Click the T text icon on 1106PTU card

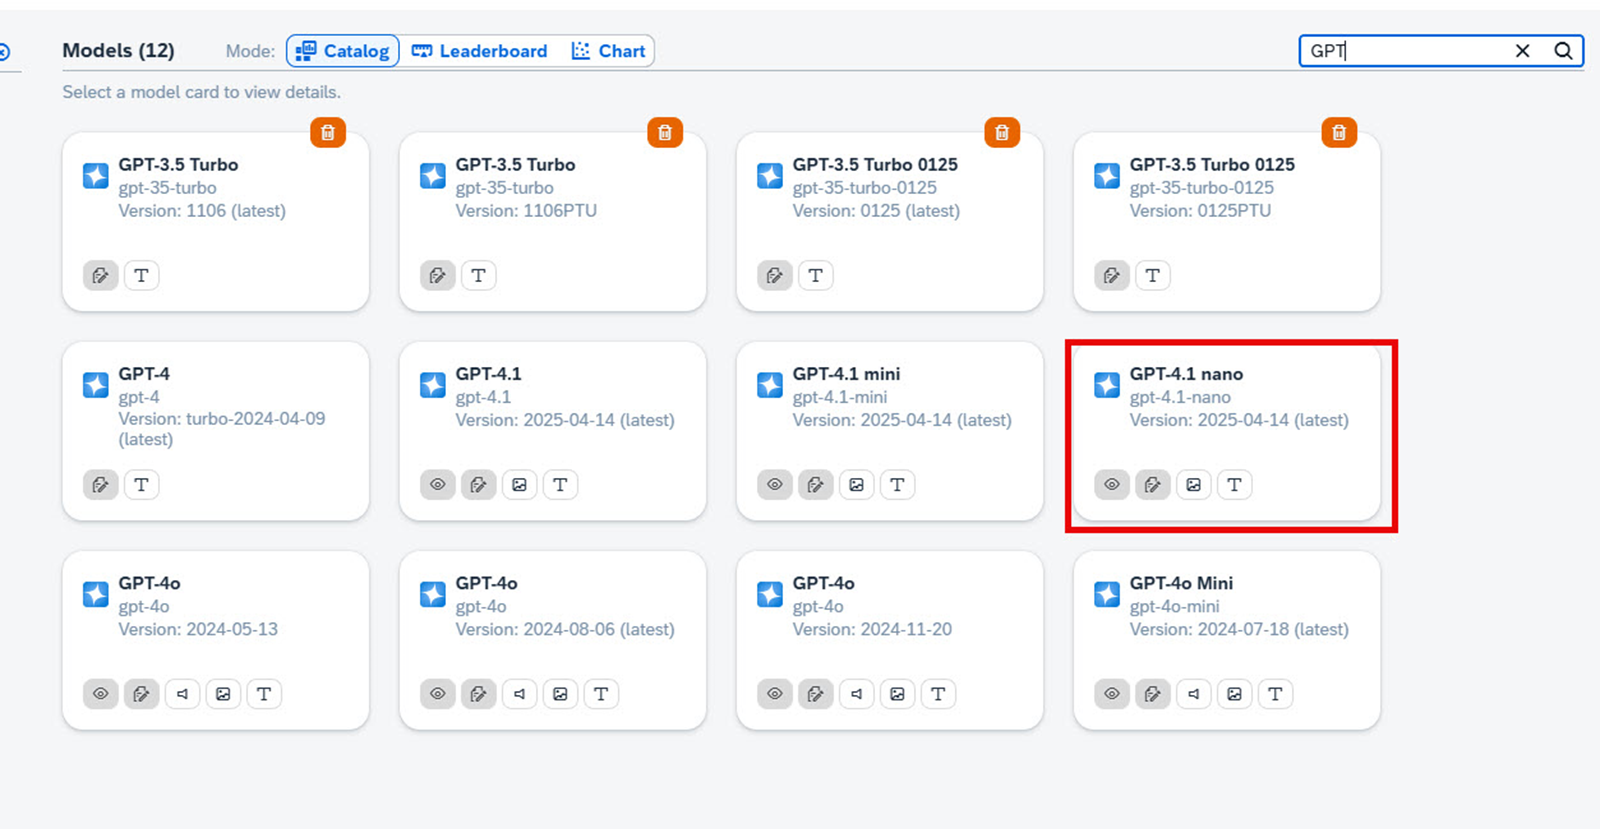tap(478, 276)
